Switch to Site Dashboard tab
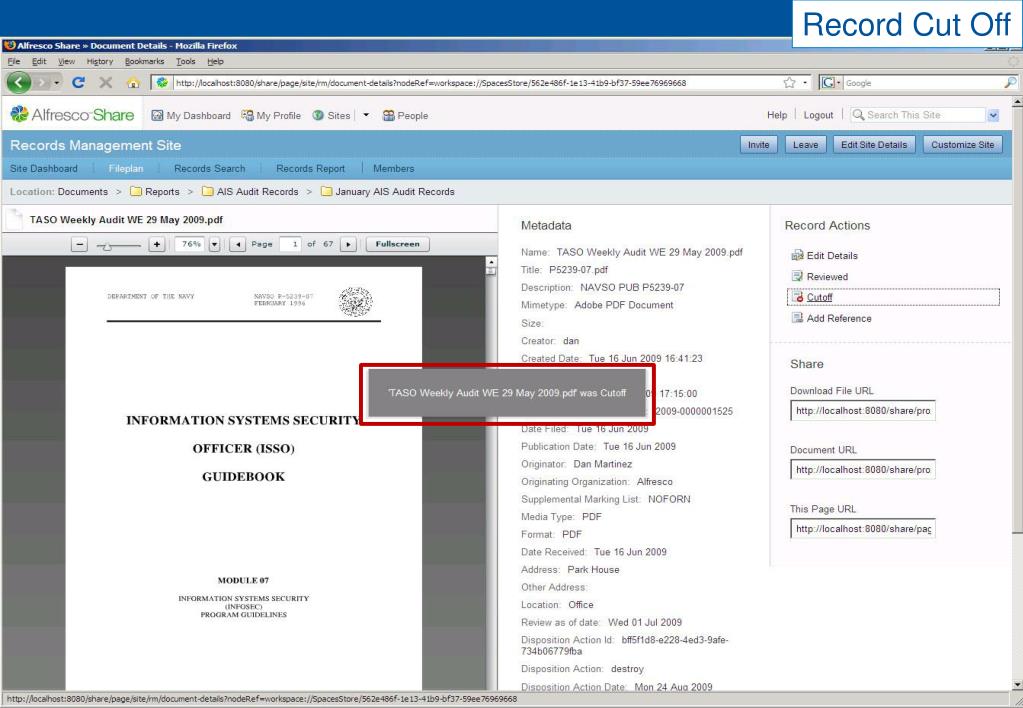The height and width of the screenshot is (708, 1023). [44, 168]
